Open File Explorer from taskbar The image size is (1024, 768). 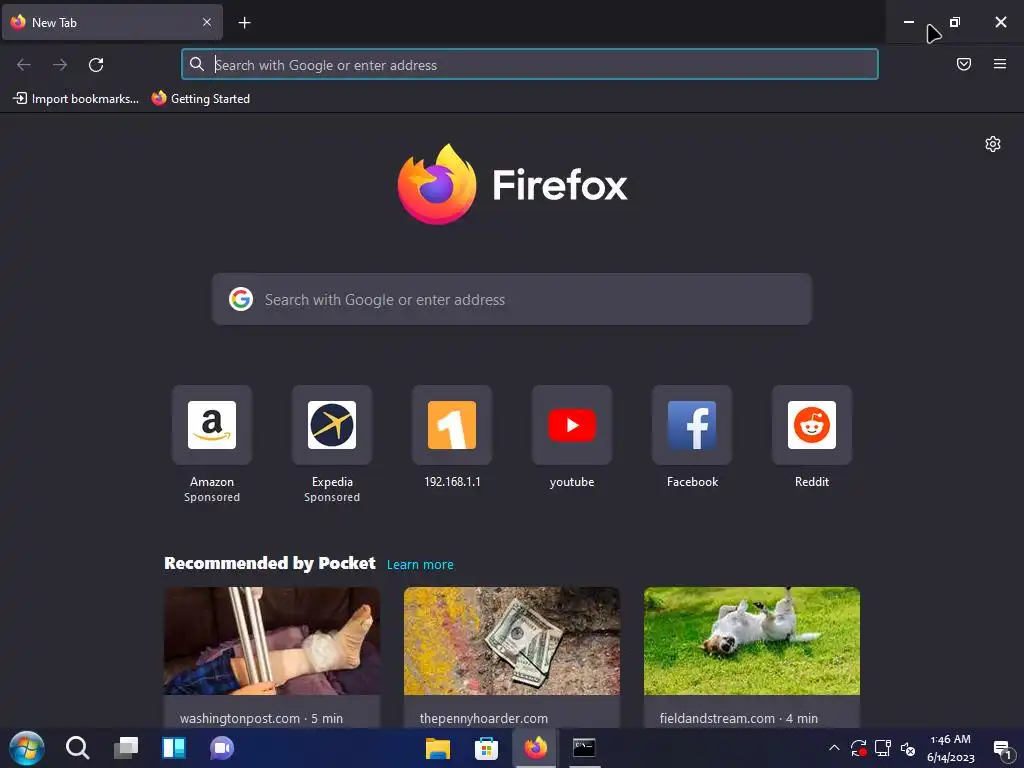[438, 748]
